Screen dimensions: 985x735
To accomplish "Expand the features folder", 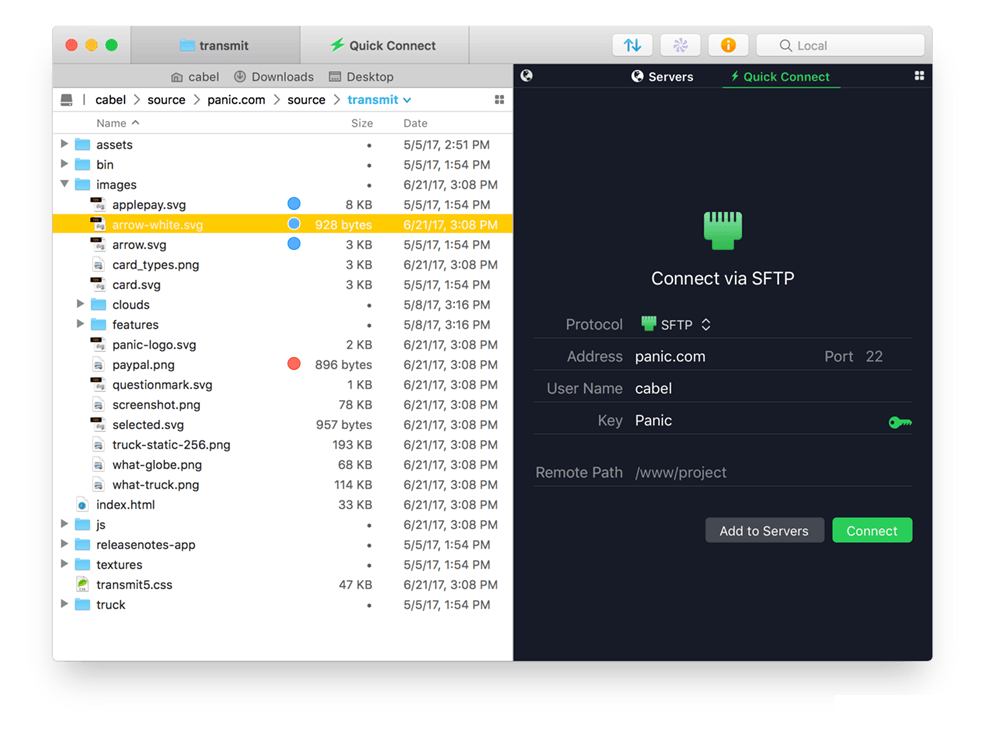I will tap(80, 324).
